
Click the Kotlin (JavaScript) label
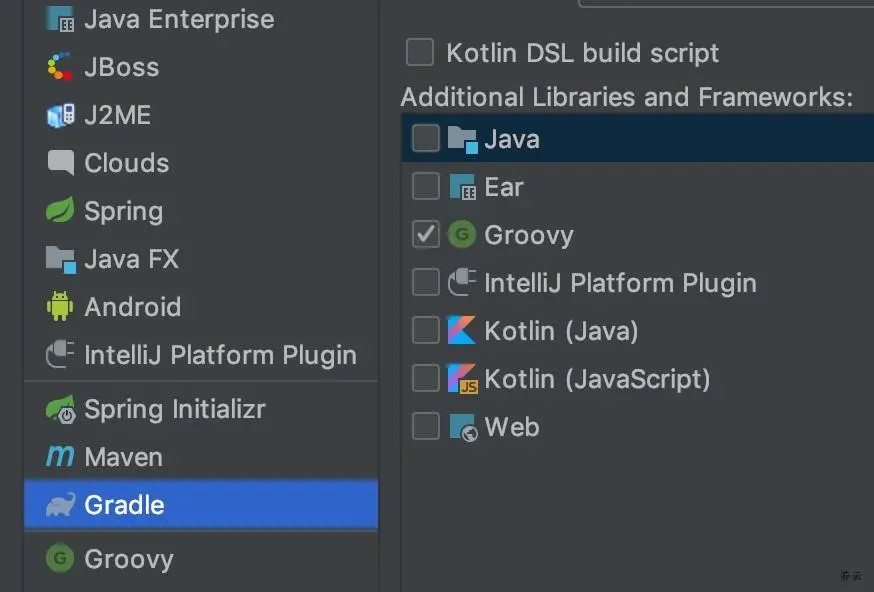[598, 379]
